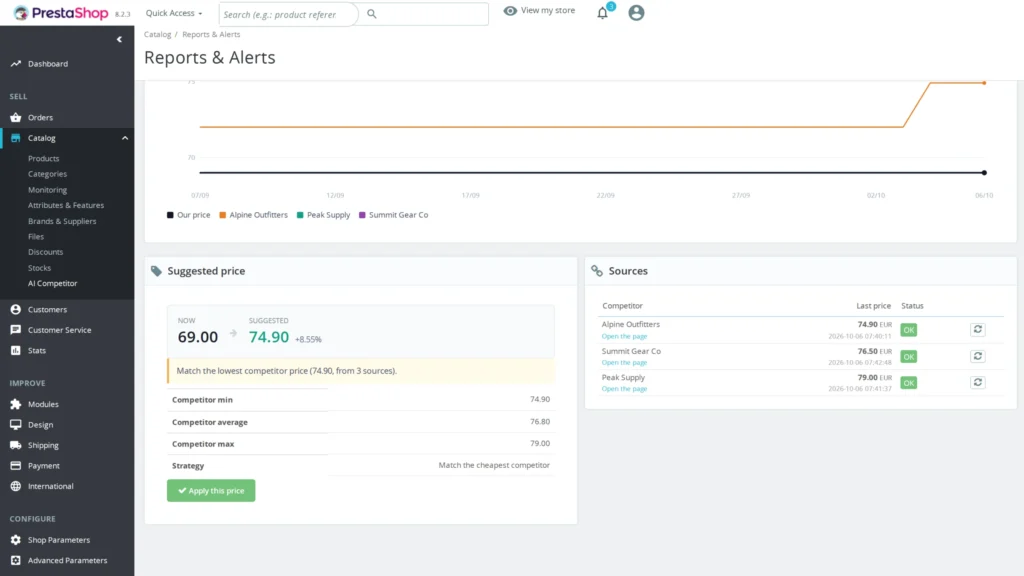The width and height of the screenshot is (1024, 576).
Task: Refresh the Alpine Outfitters source
Action: point(978,330)
